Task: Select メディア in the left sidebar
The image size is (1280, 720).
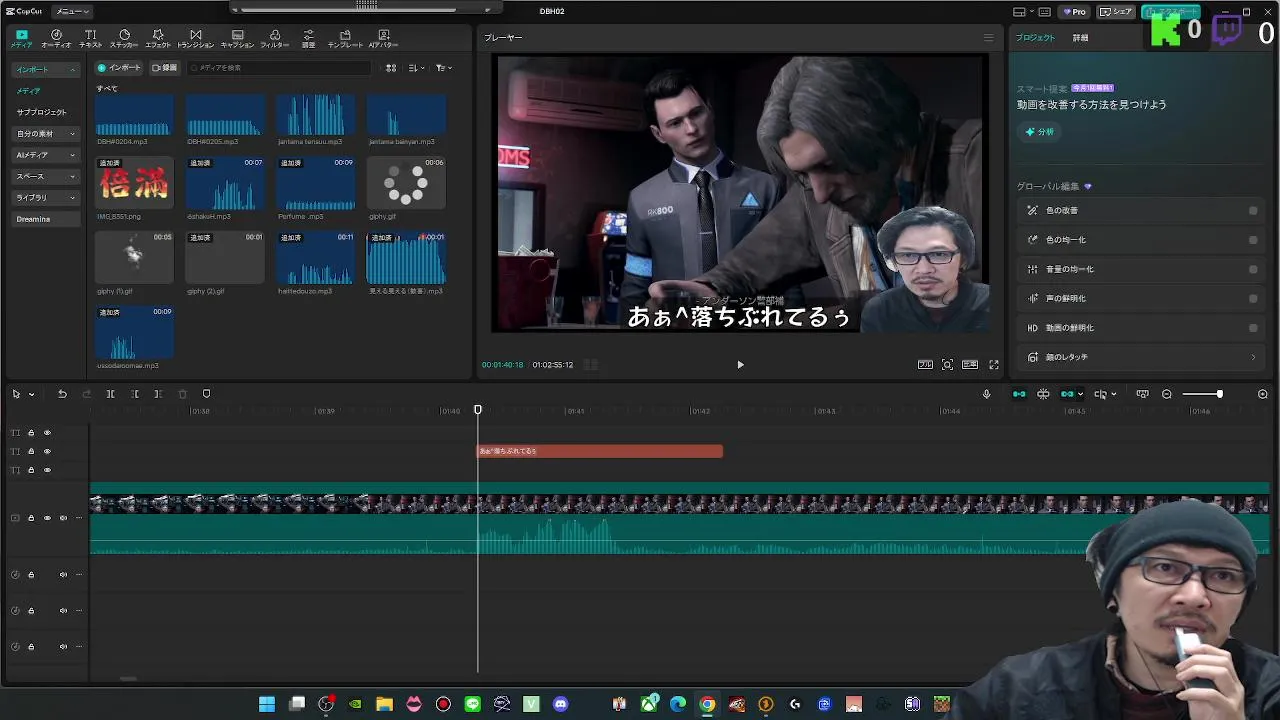Action: 29,91
